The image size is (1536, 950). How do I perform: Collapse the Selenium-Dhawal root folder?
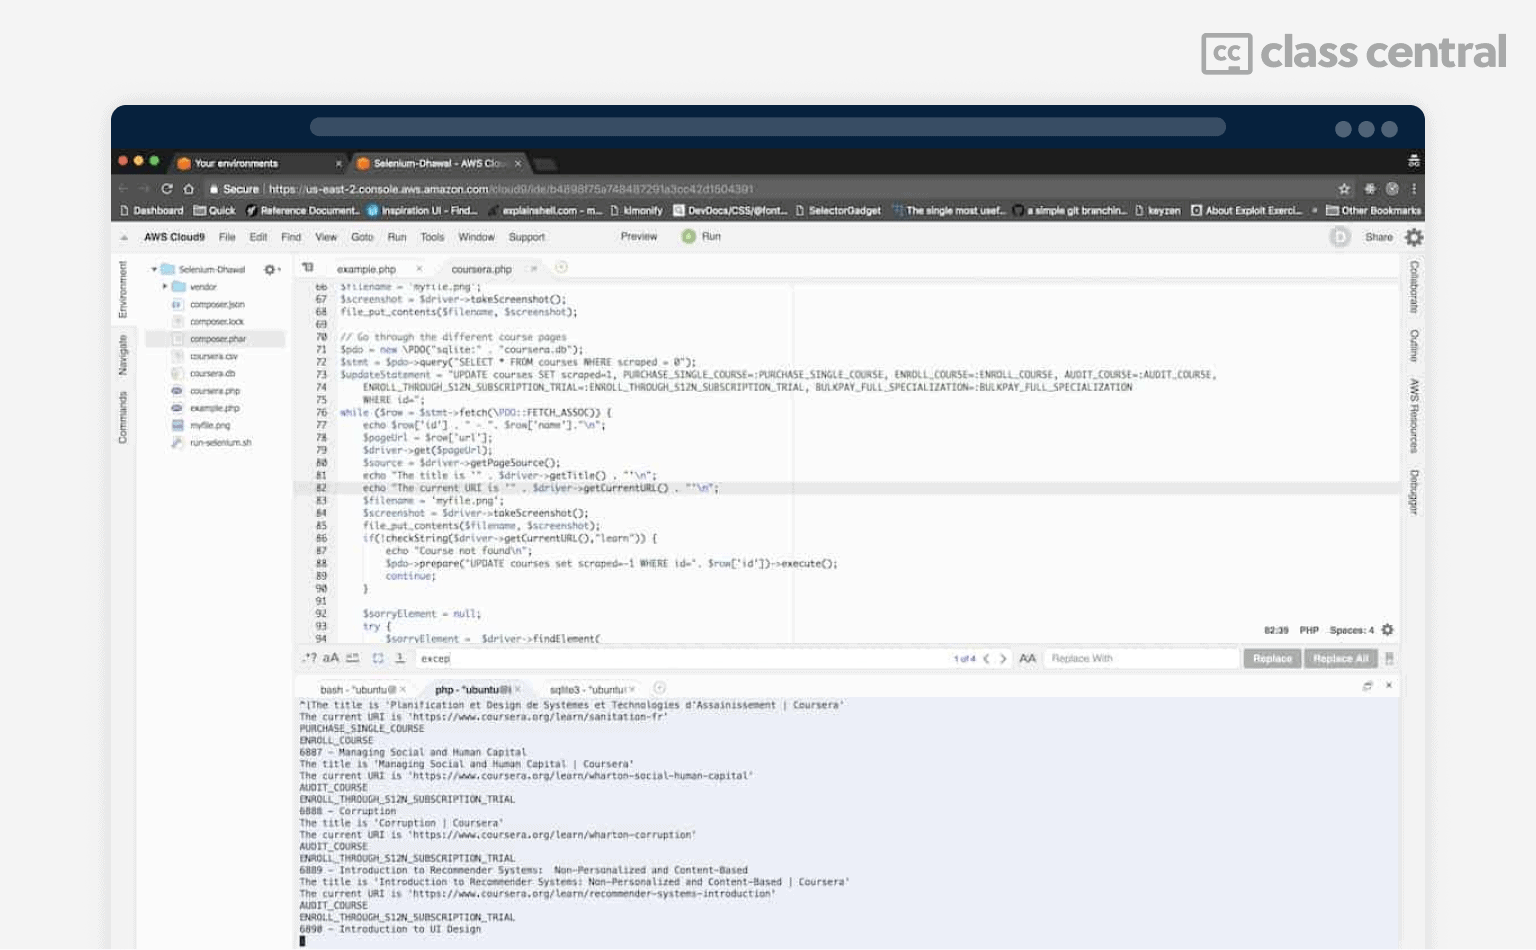pyautogui.click(x=154, y=270)
